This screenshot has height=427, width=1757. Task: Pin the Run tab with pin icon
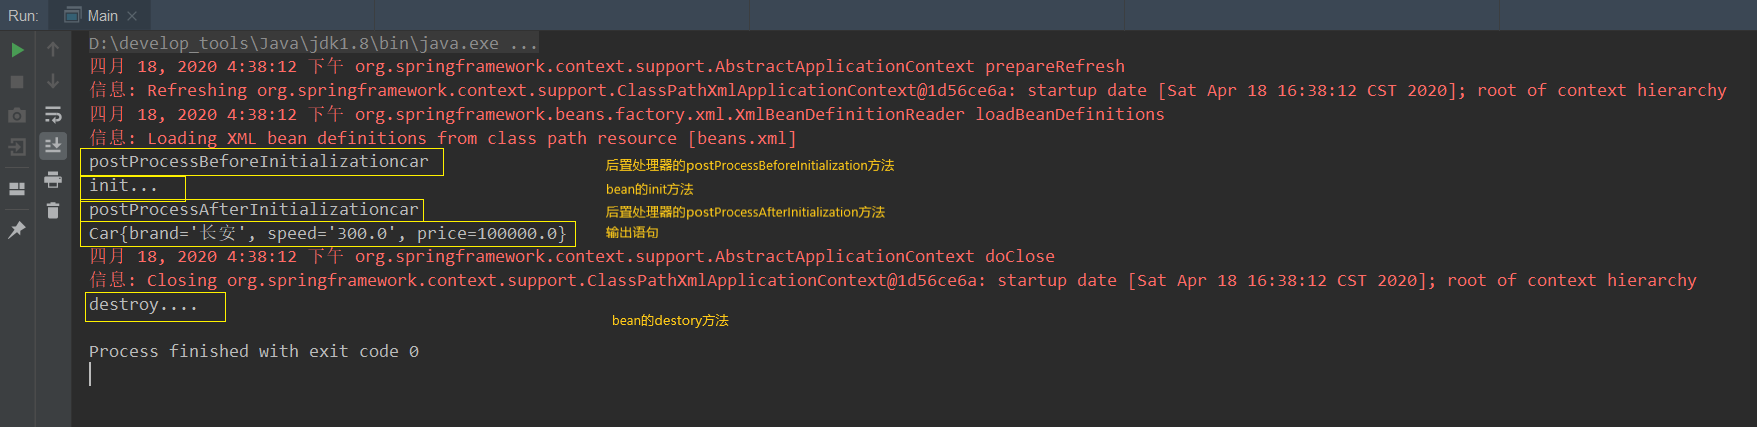[17, 230]
